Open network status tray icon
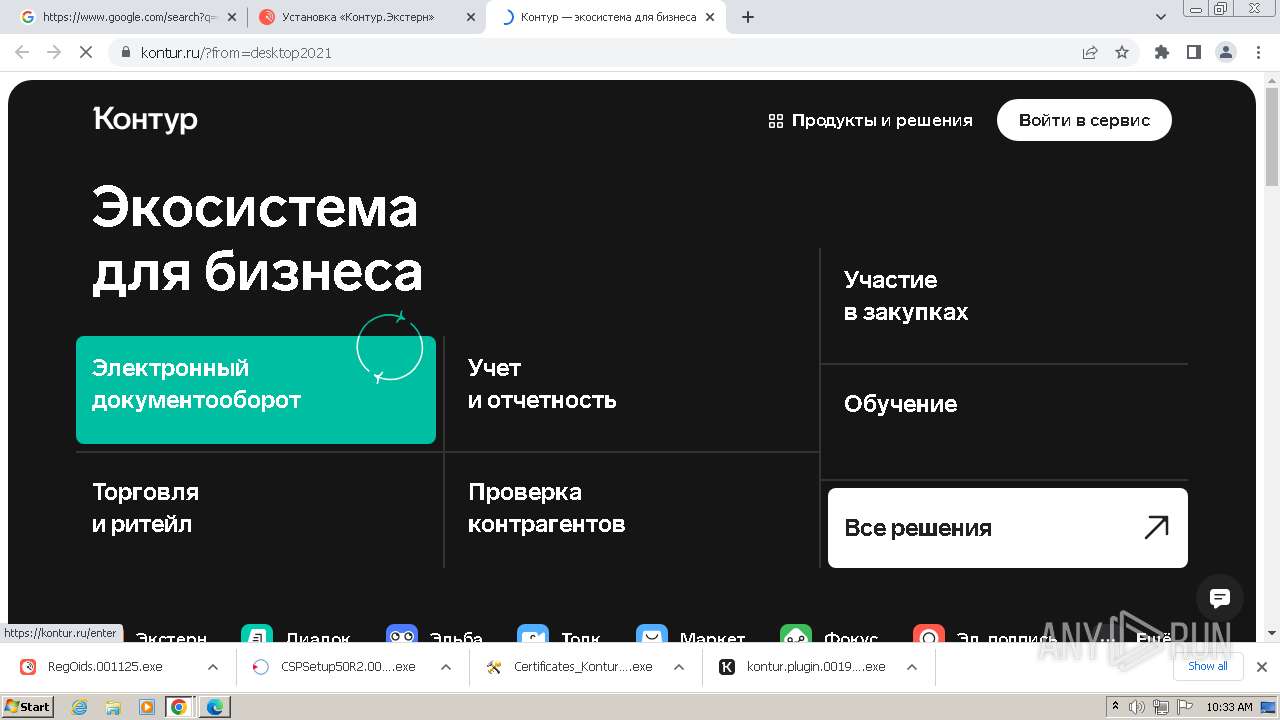The height and width of the screenshot is (720, 1280). coord(1161,707)
